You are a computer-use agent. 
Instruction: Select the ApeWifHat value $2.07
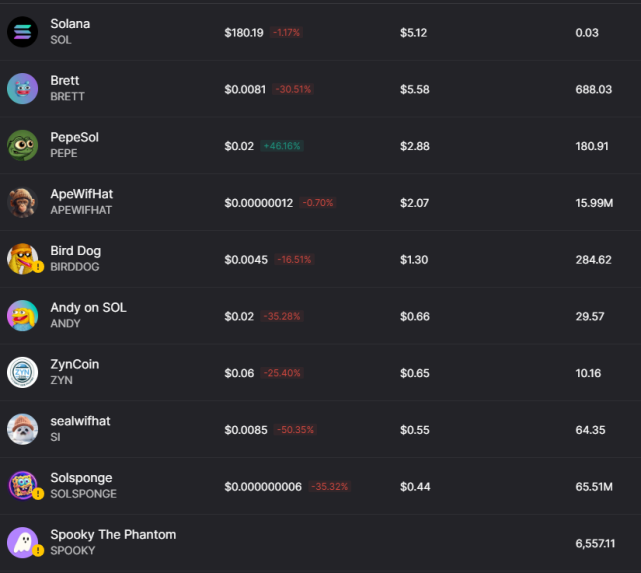(x=415, y=203)
